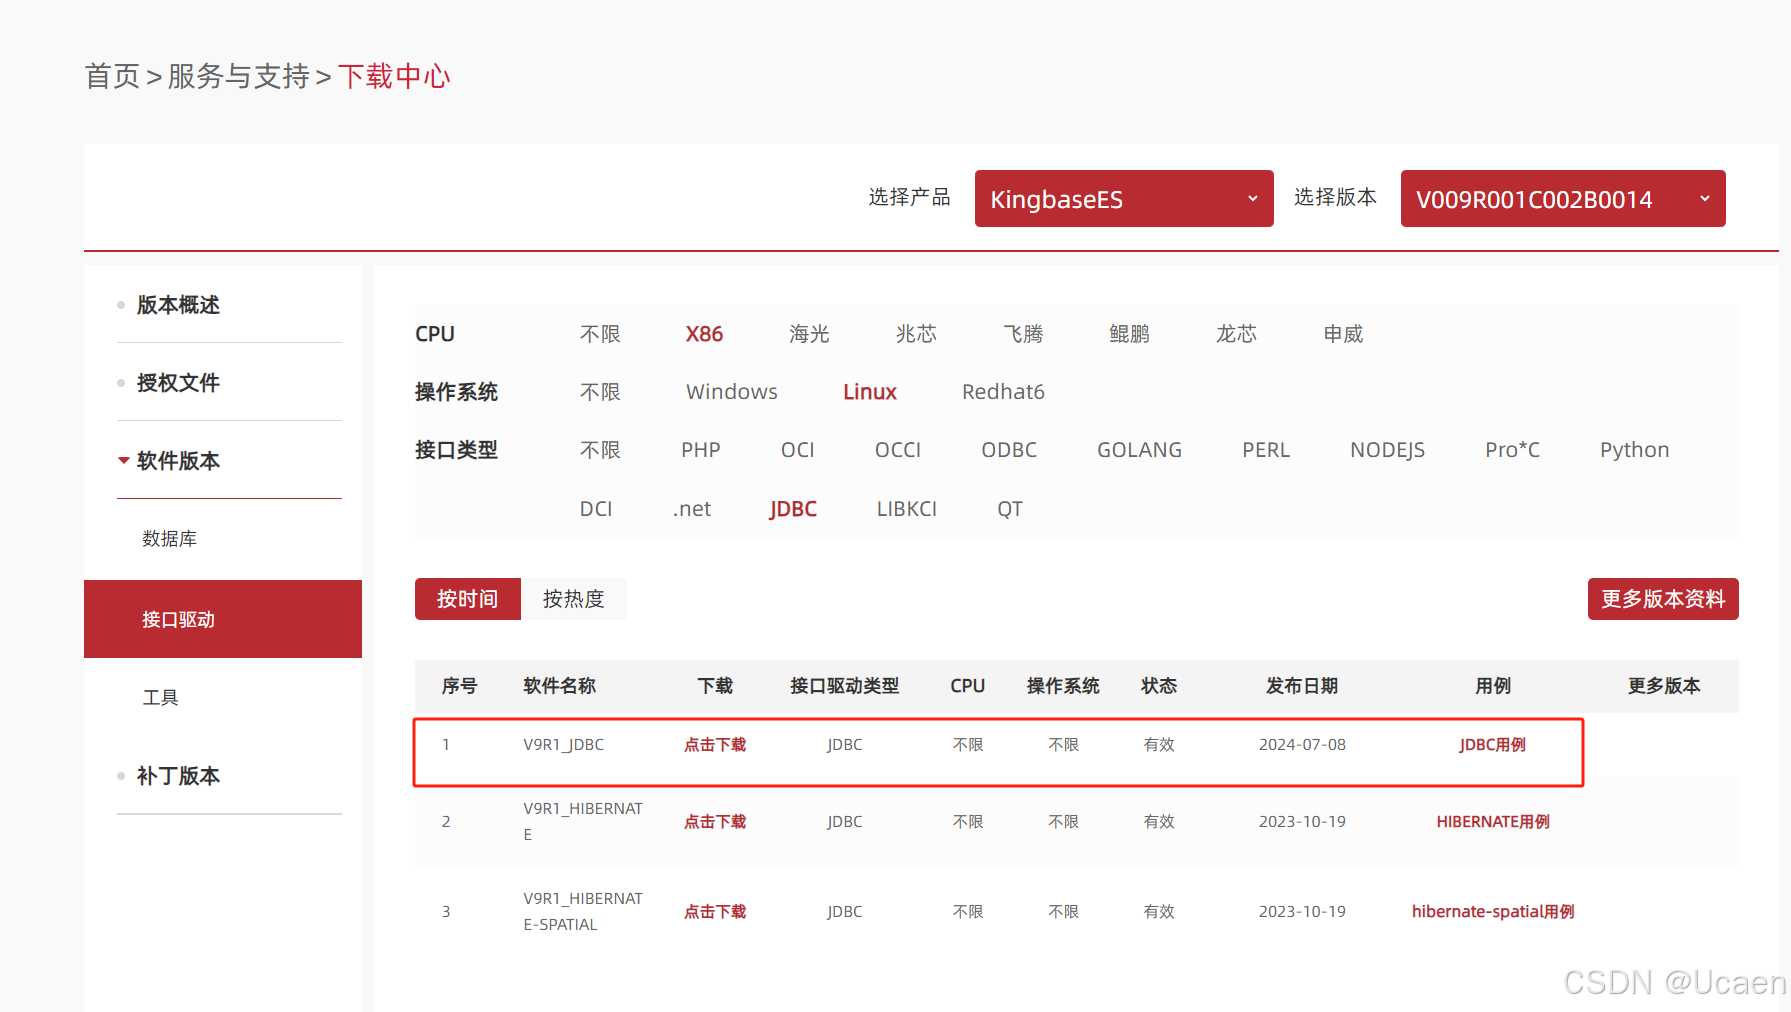Click the 发布日期 column header
The image size is (1791, 1012).
pyautogui.click(x=1301, y=686)
